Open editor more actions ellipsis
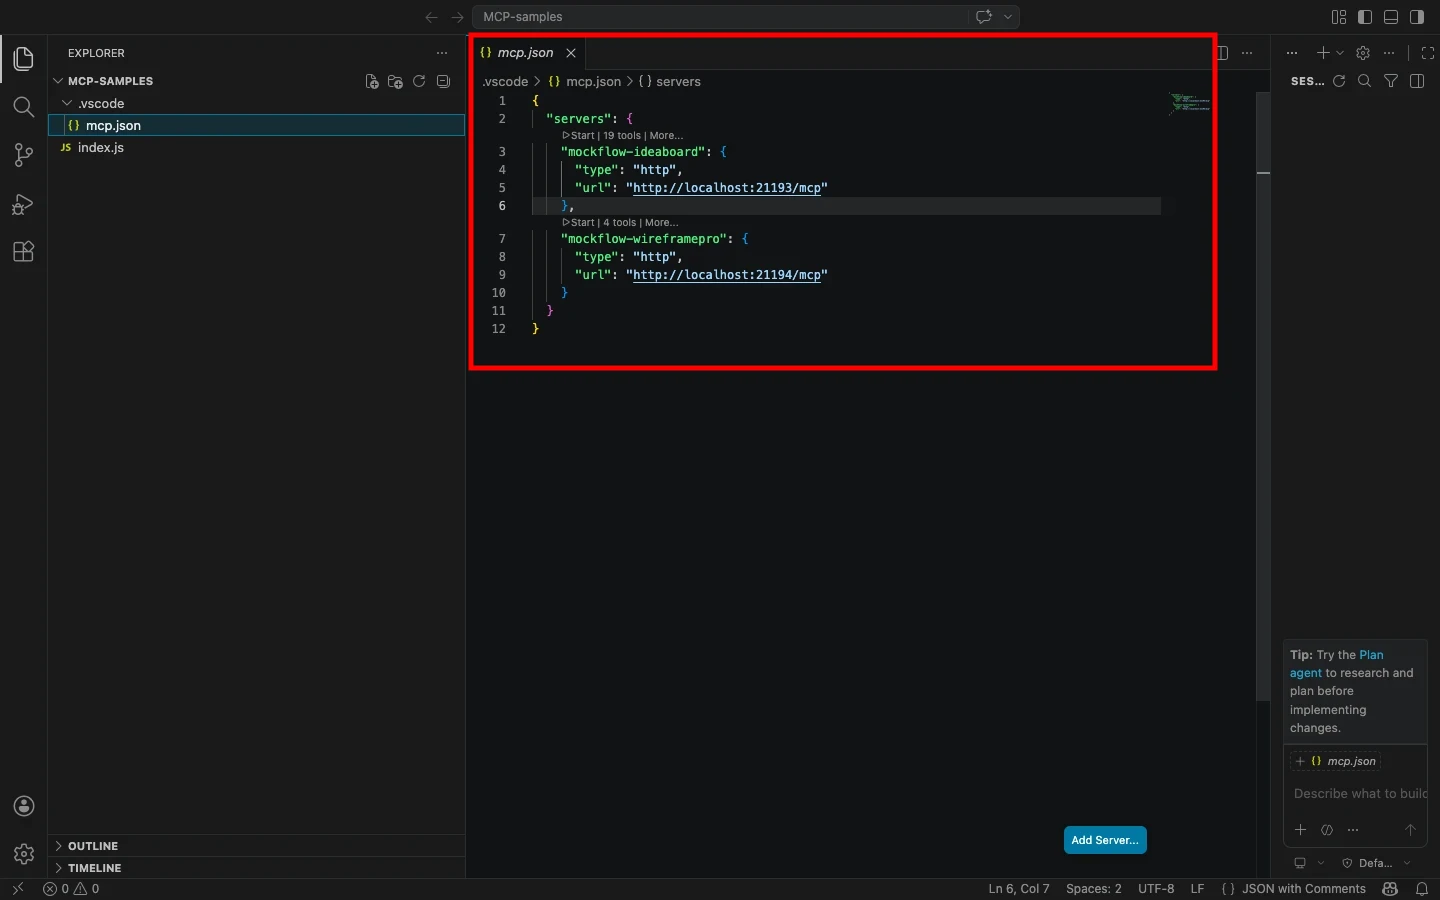The width and height of the screenshot is (1440, 900). tap(1247, 53)
